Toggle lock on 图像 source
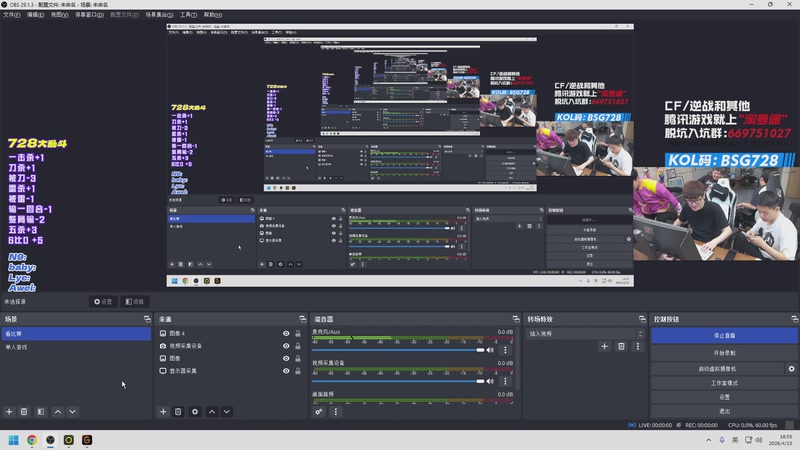Image resolution: width=800 pixels, height=450 pixels. [298, 358]
